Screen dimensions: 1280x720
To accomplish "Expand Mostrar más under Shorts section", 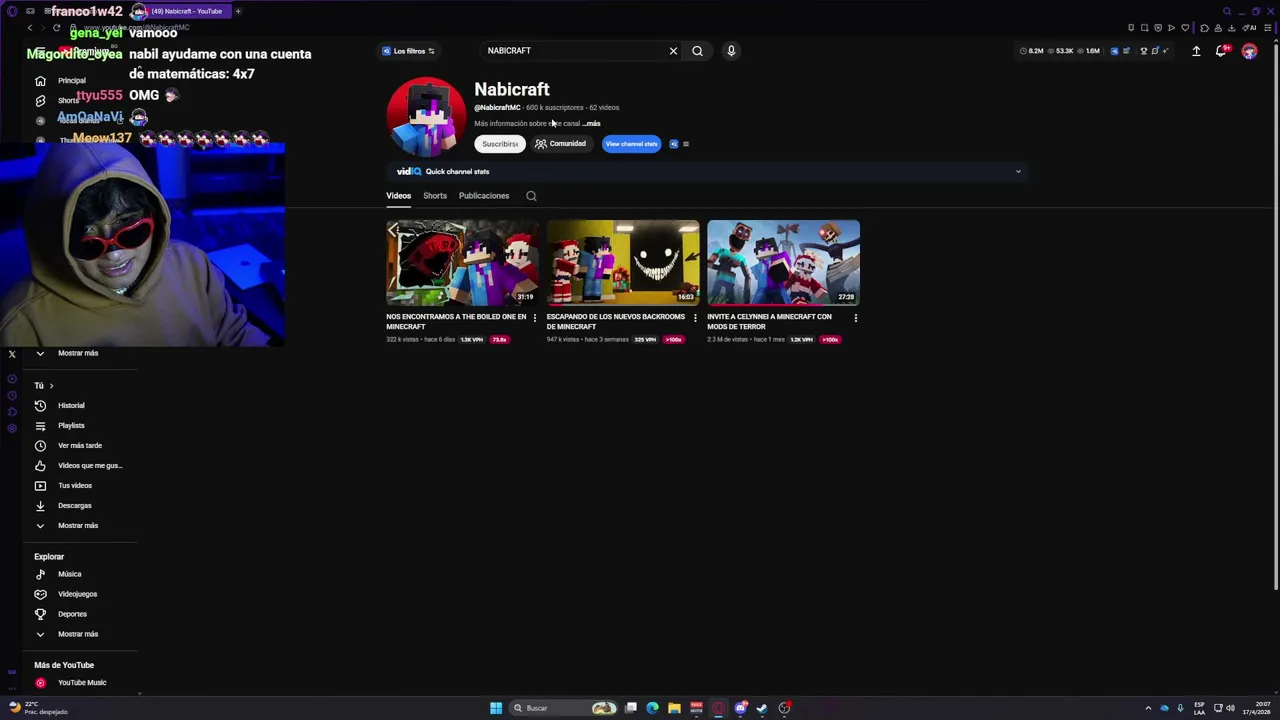I will coord(68,353).
